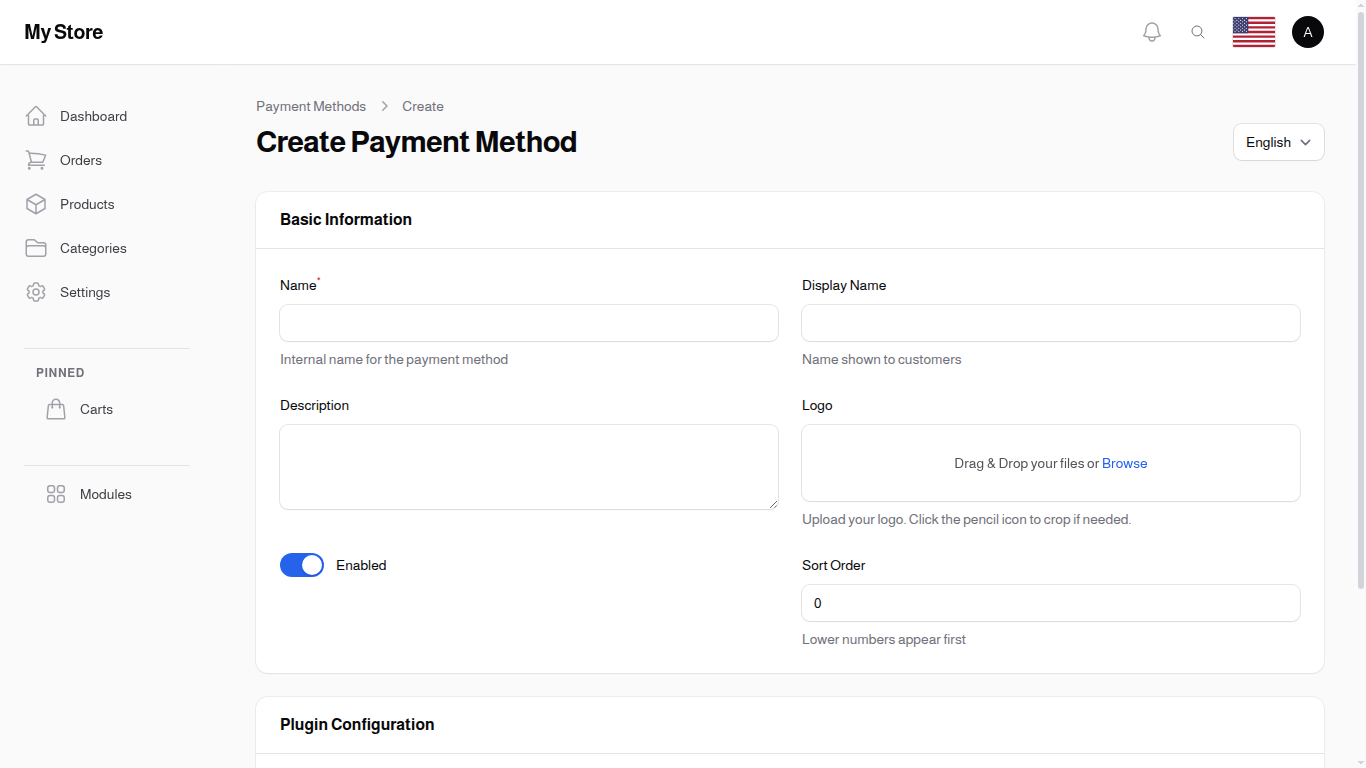Disable the Enabled payment method toggle
This screenshot has width=1366, height=768.
[302, 565]
